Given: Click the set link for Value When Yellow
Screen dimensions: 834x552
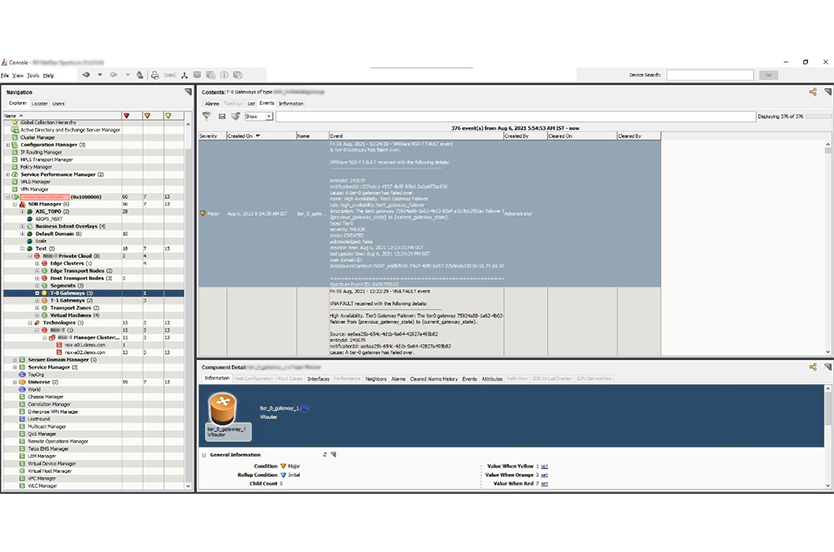Looking at the screenshot, I should pos(544,466).
